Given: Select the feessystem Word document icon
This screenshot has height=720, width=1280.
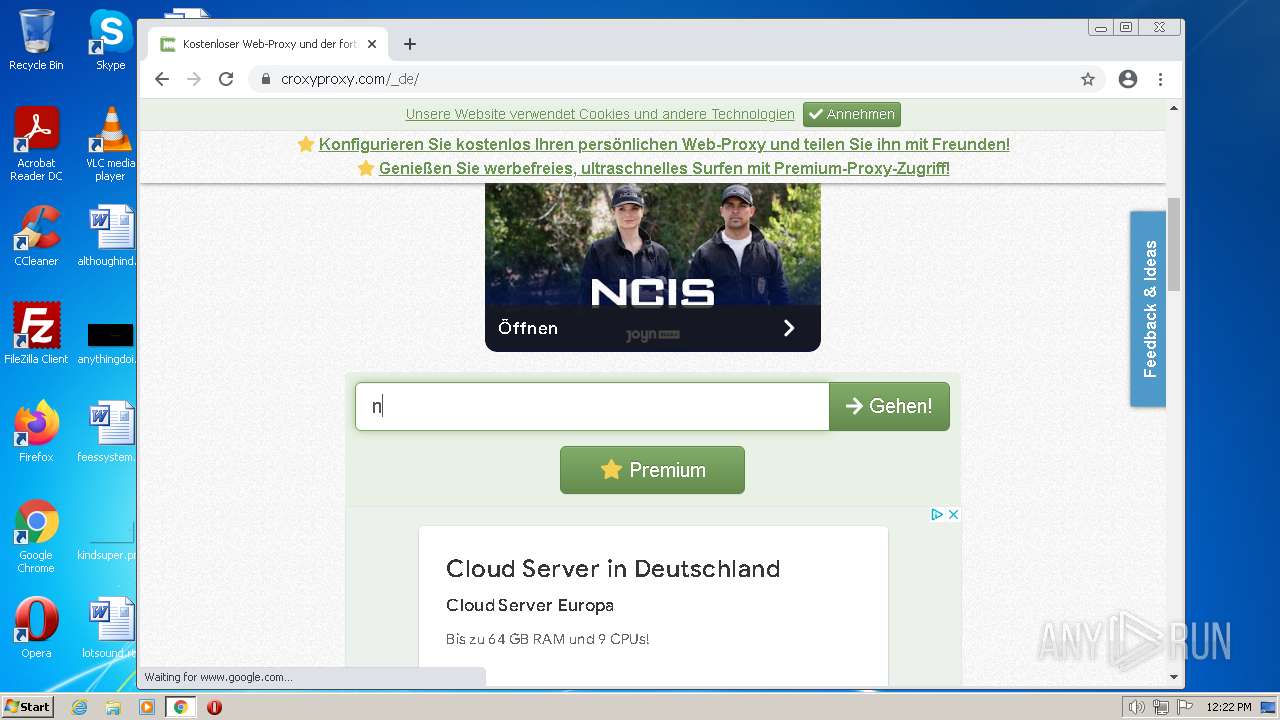Looking at the screenshot, I should click(110, 432).
